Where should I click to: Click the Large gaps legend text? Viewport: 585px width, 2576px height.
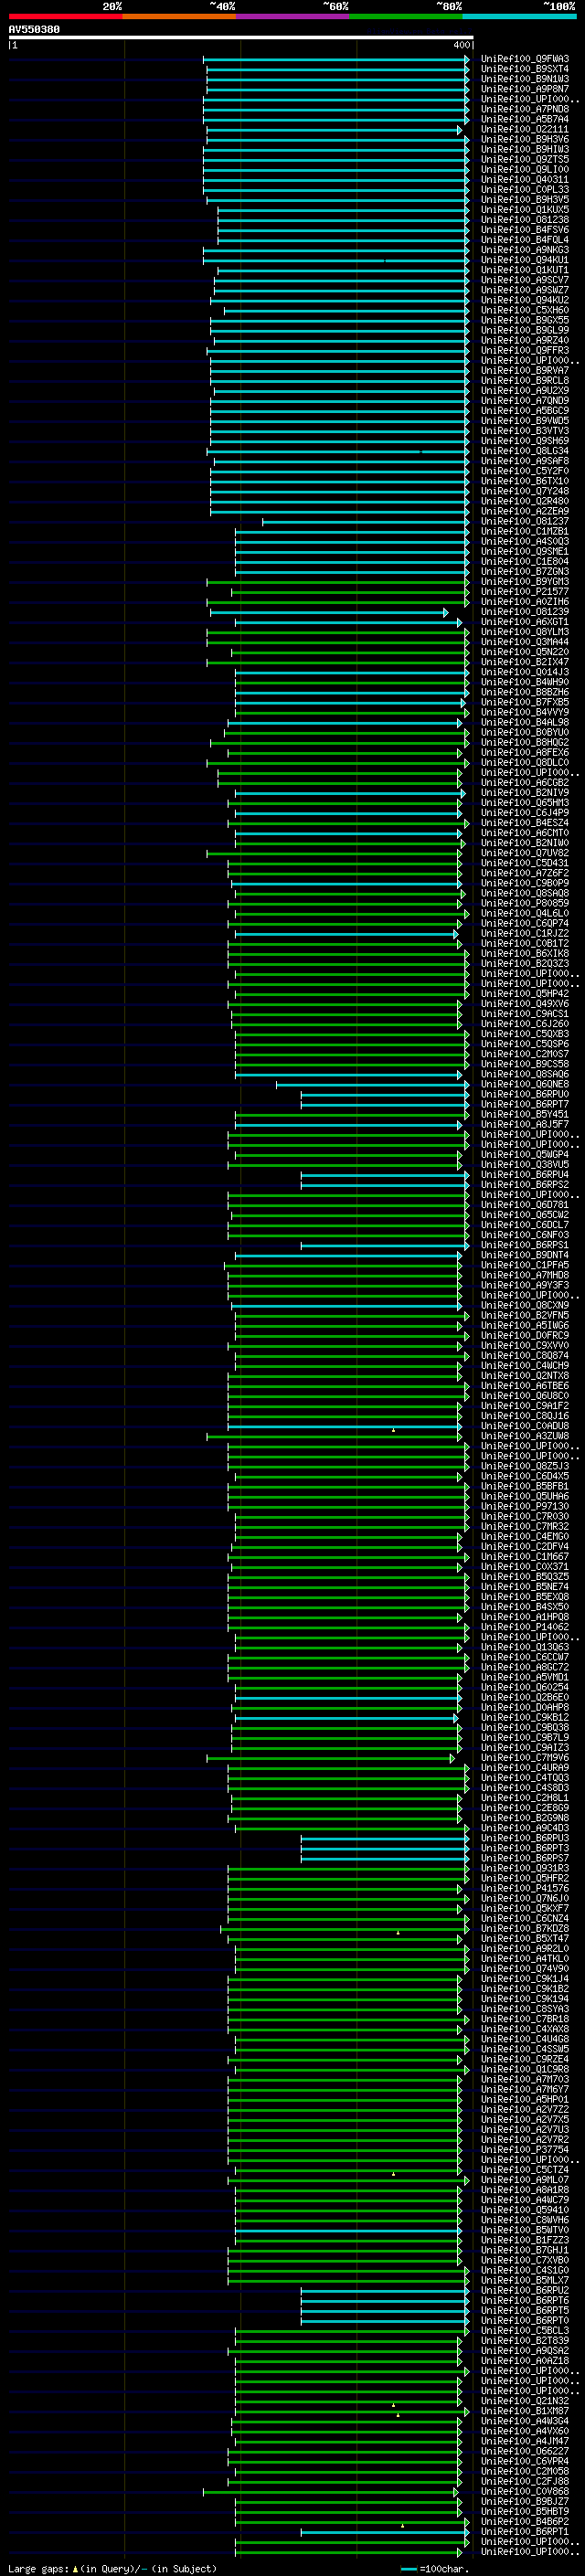[112, 2569]
